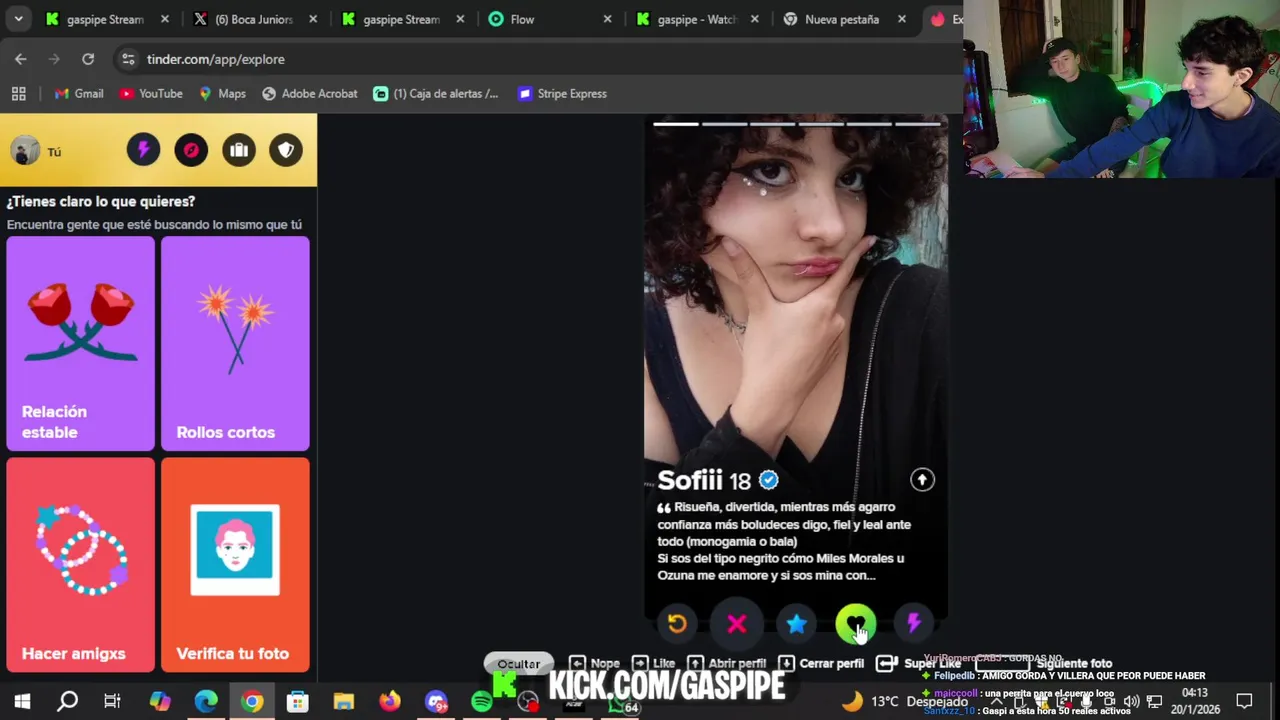Screen dimensions: 1280x720
Task: Click the blue star Super Like button
Action: coord(796,624)
